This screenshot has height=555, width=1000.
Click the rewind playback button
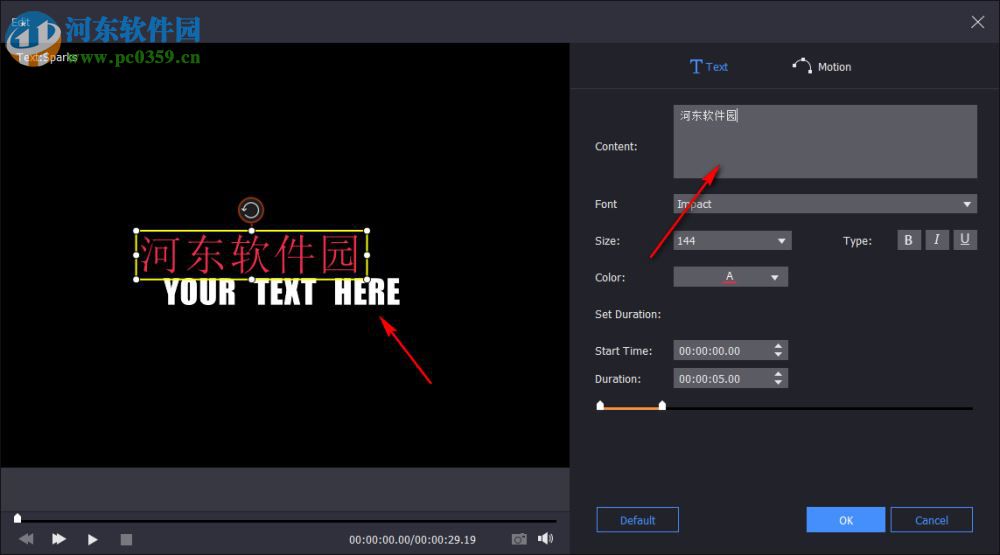(26, 539)
